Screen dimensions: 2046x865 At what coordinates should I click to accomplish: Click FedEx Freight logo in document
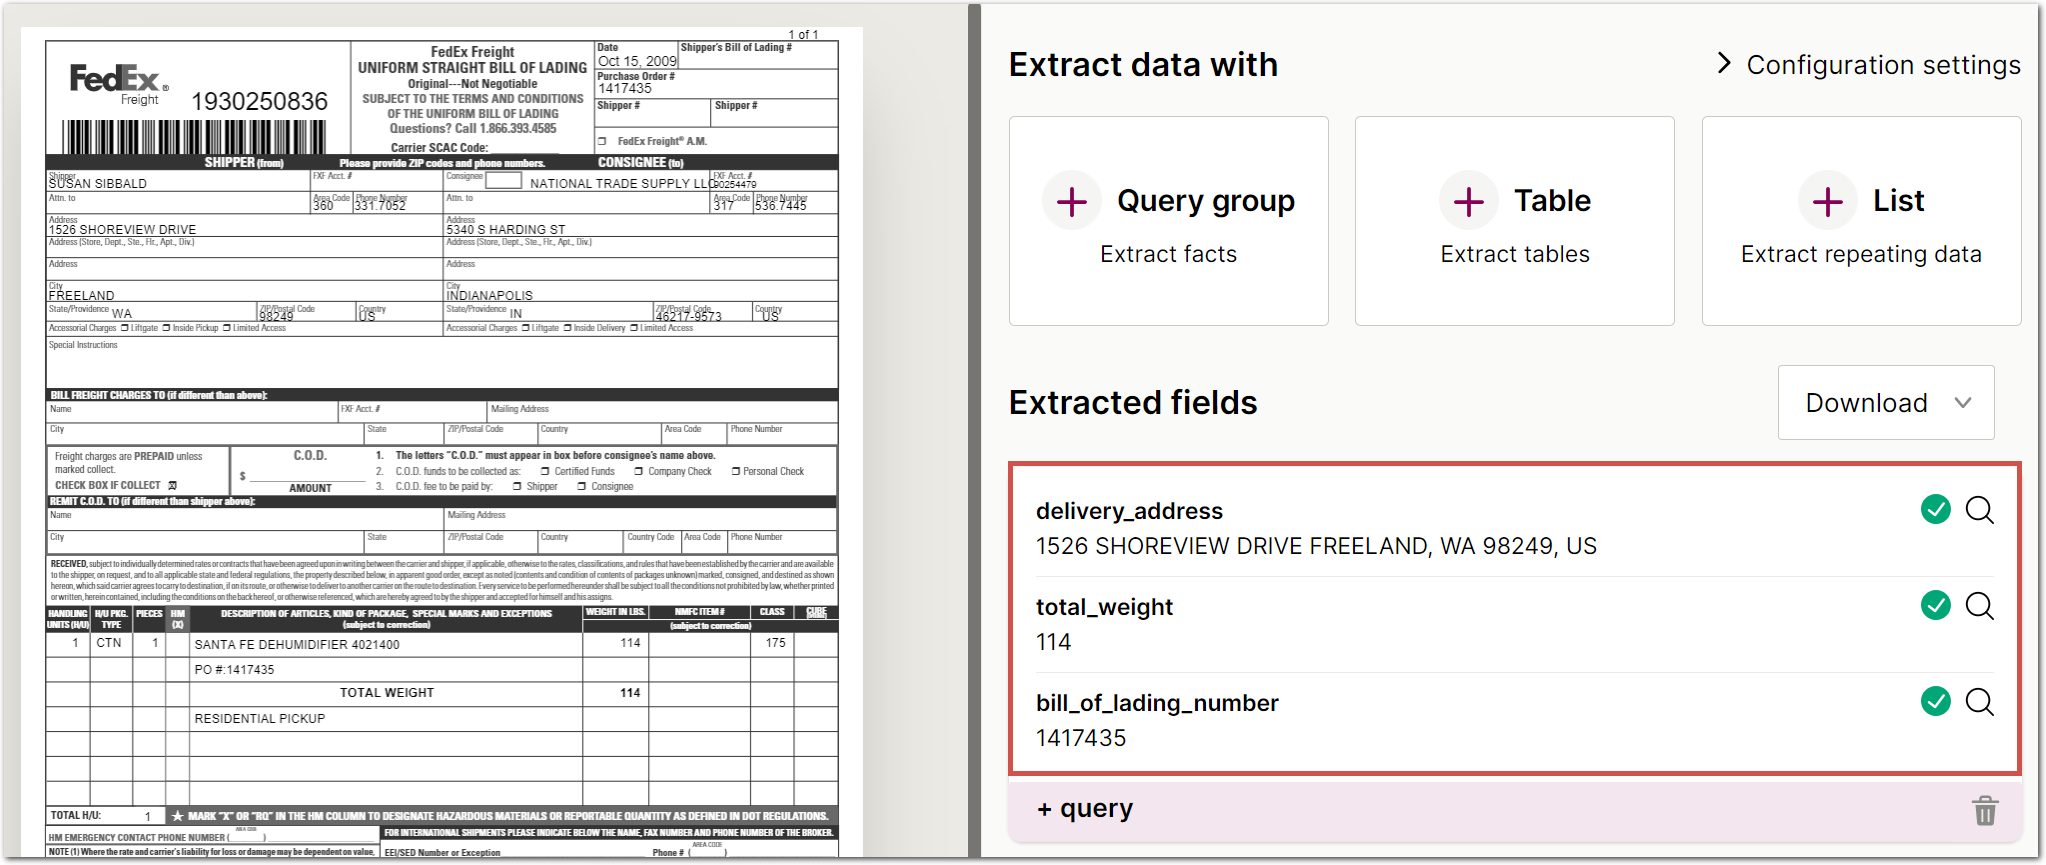pos(118,83)
